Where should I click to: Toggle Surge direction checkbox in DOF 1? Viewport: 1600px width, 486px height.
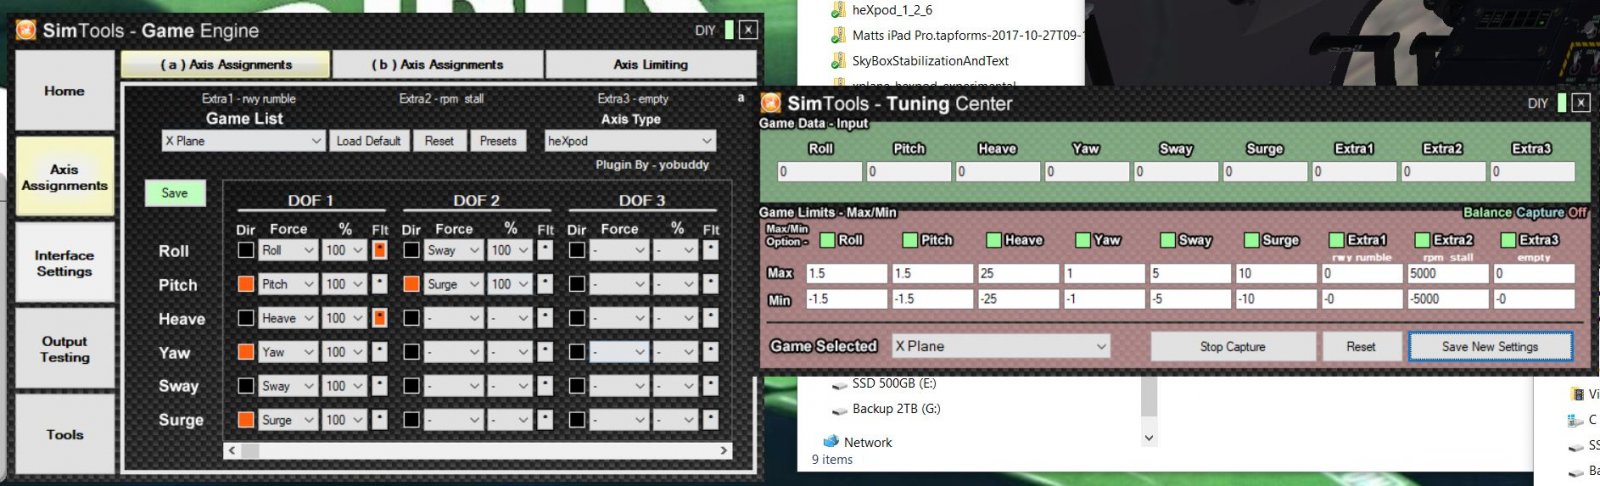coord(246,420)
